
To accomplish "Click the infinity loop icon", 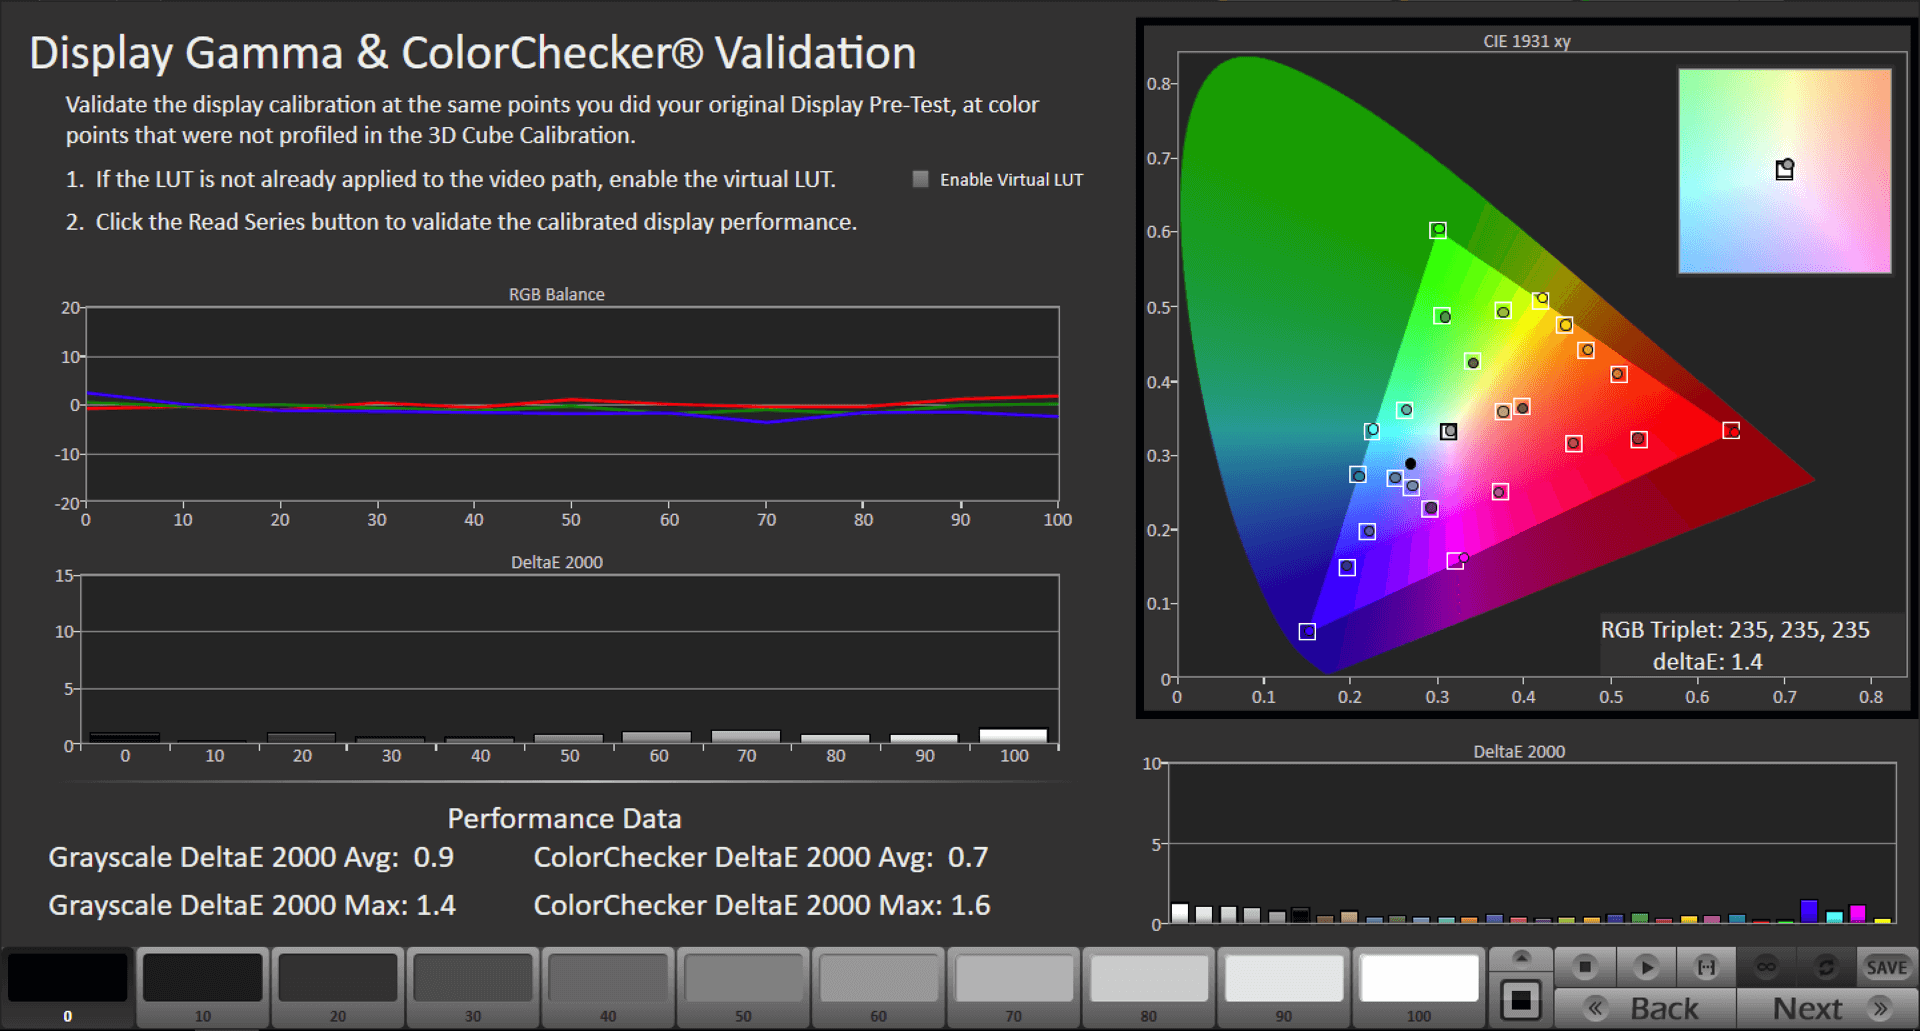I will (1766, 967).
